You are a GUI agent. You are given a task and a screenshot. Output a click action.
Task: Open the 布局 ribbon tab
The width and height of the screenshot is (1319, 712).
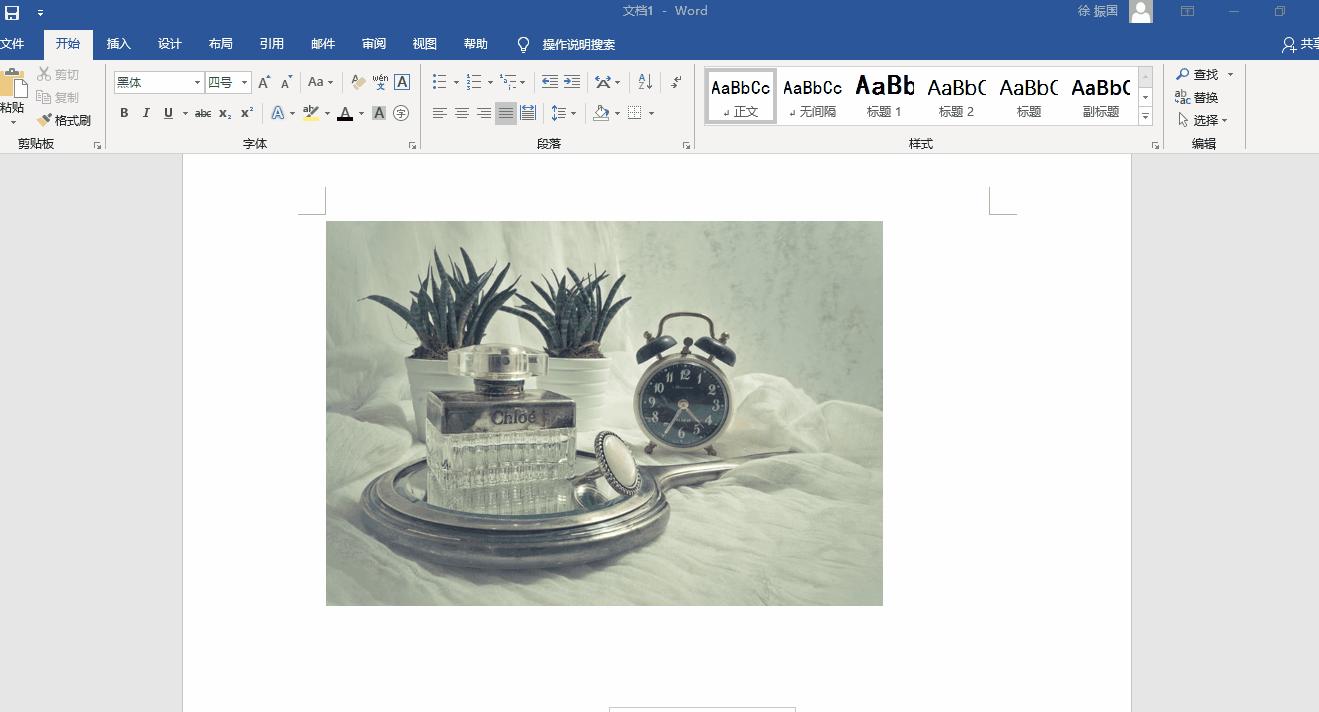click(x=220, y=44)
